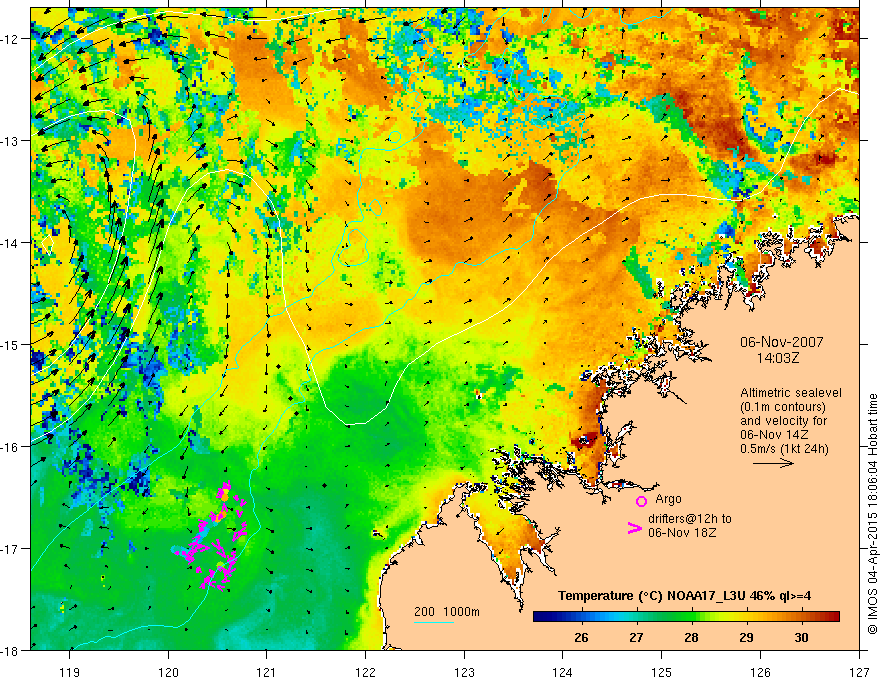Viewport: 880px width, 680px height.
Task: Click the longitude axis label '119'
Action: click(x=70, y=672)
